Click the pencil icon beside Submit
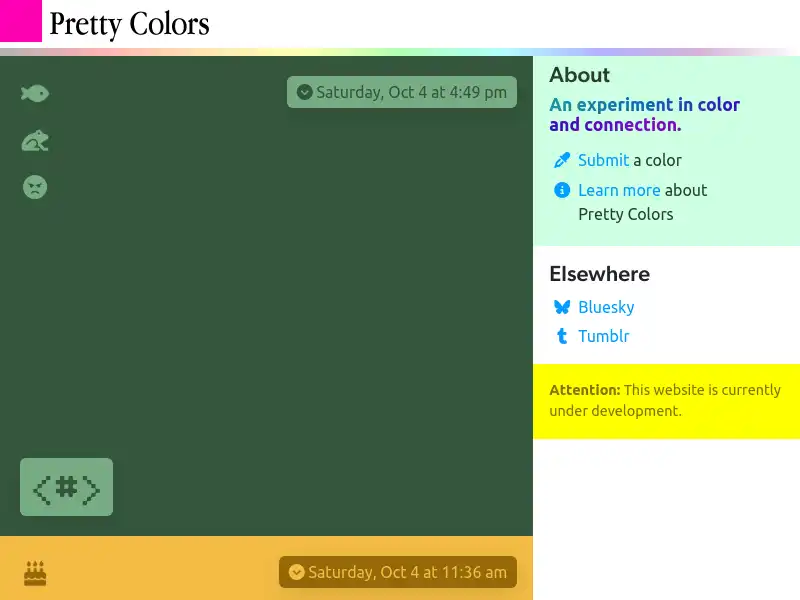The image size is (800, 600). point(562,159)
